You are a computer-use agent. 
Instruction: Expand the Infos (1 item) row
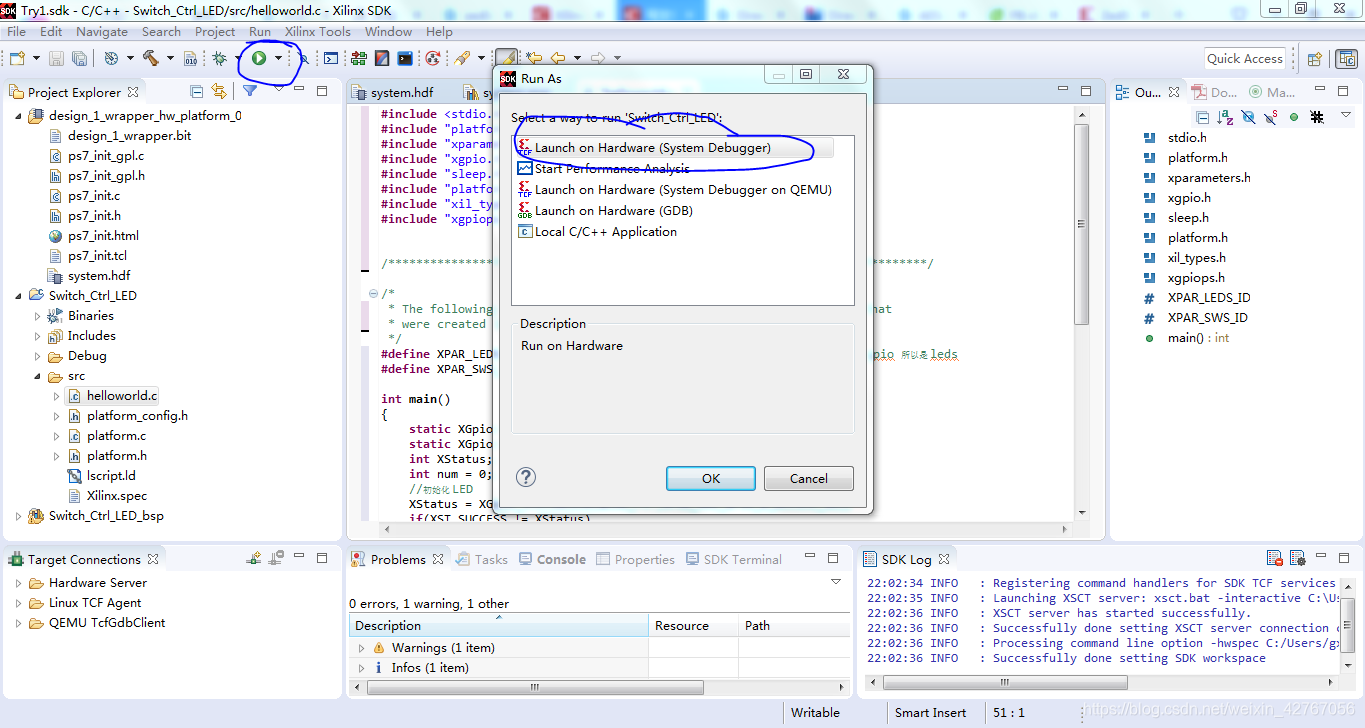click(362, 668)
